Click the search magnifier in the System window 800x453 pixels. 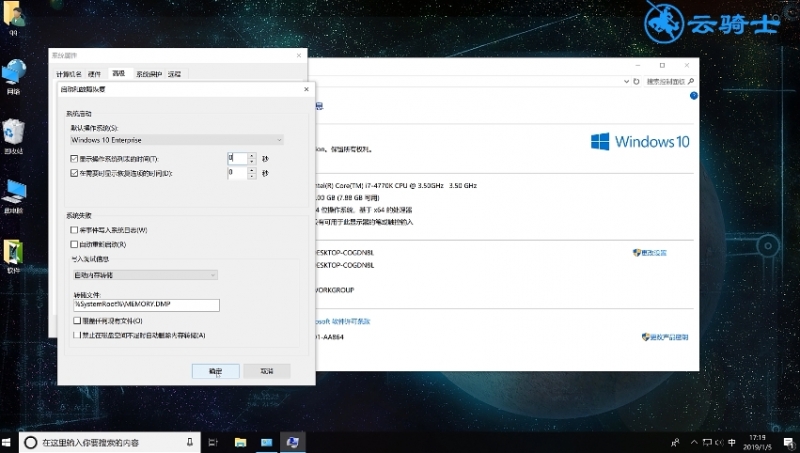pyautogui.click(x=691, y=81)
